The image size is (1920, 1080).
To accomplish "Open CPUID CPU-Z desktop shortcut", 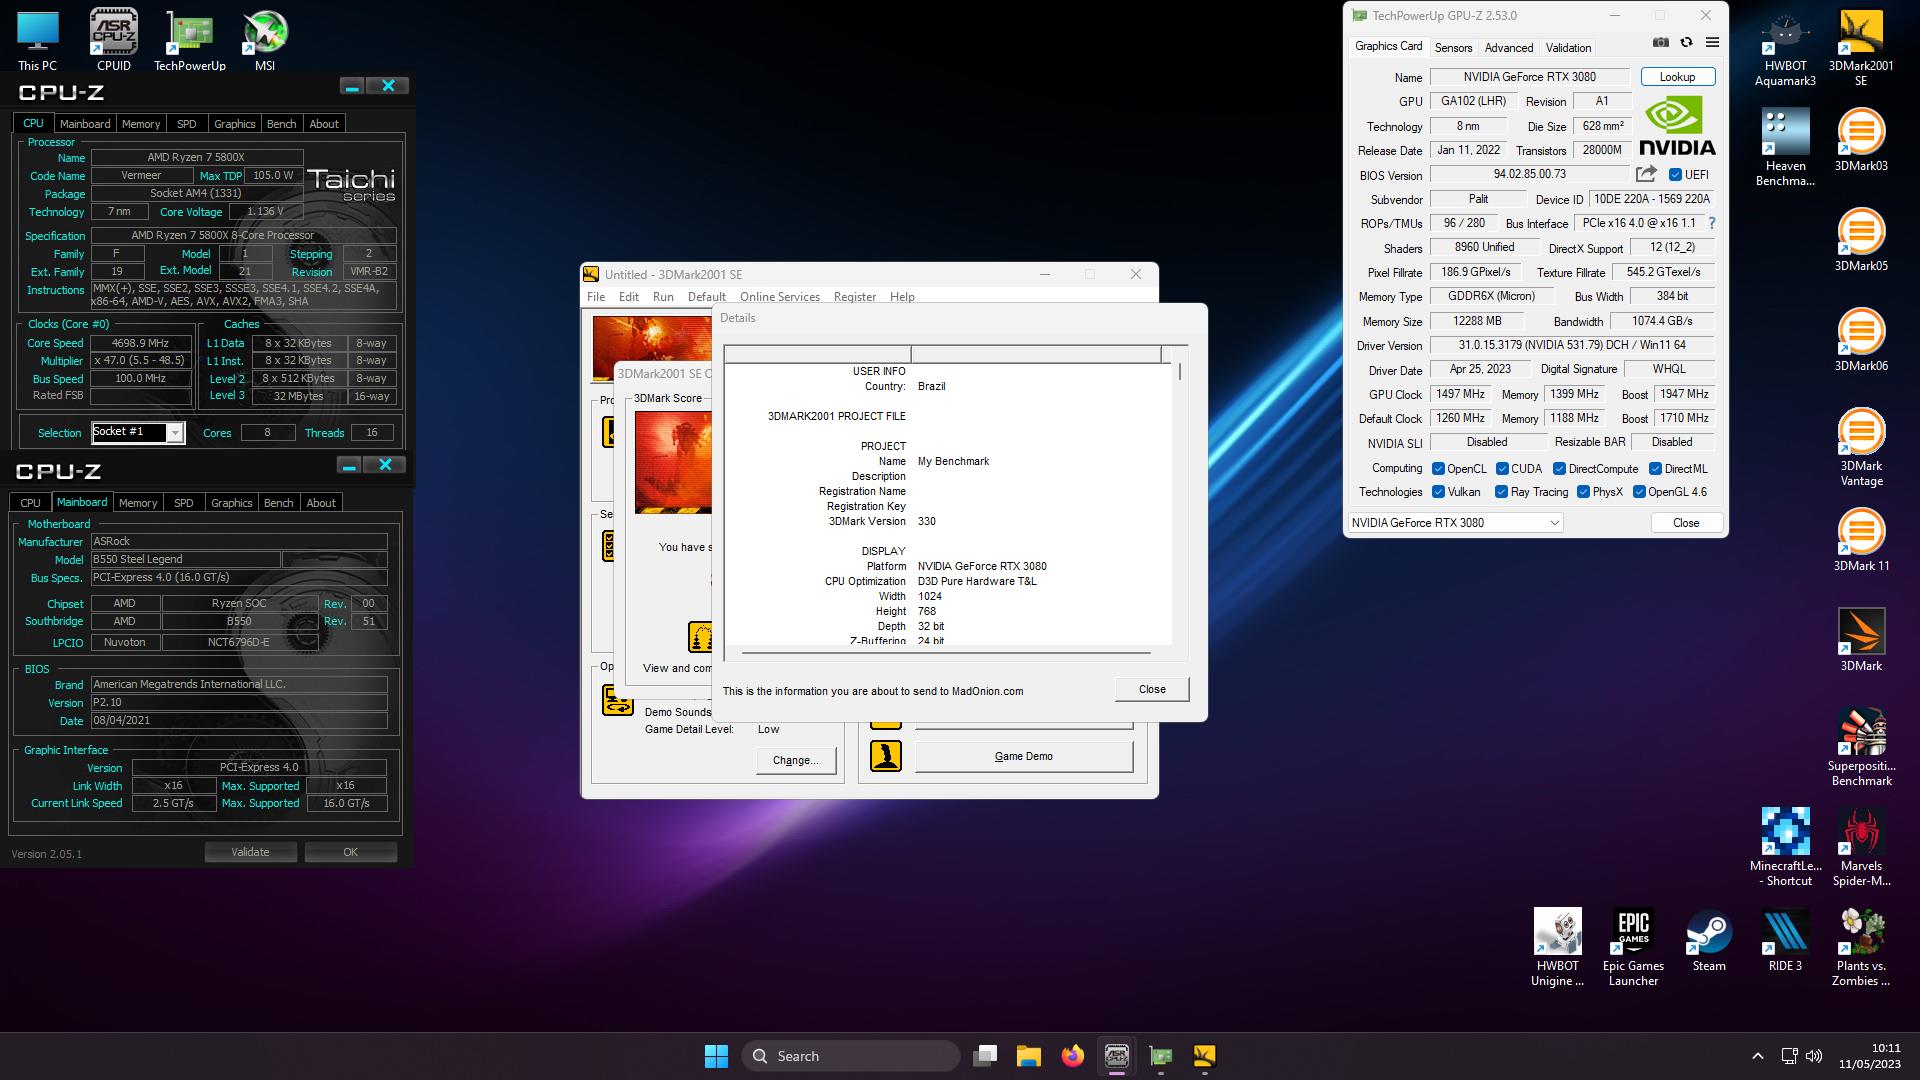I will pyautogui.click(x=114, y=40).
